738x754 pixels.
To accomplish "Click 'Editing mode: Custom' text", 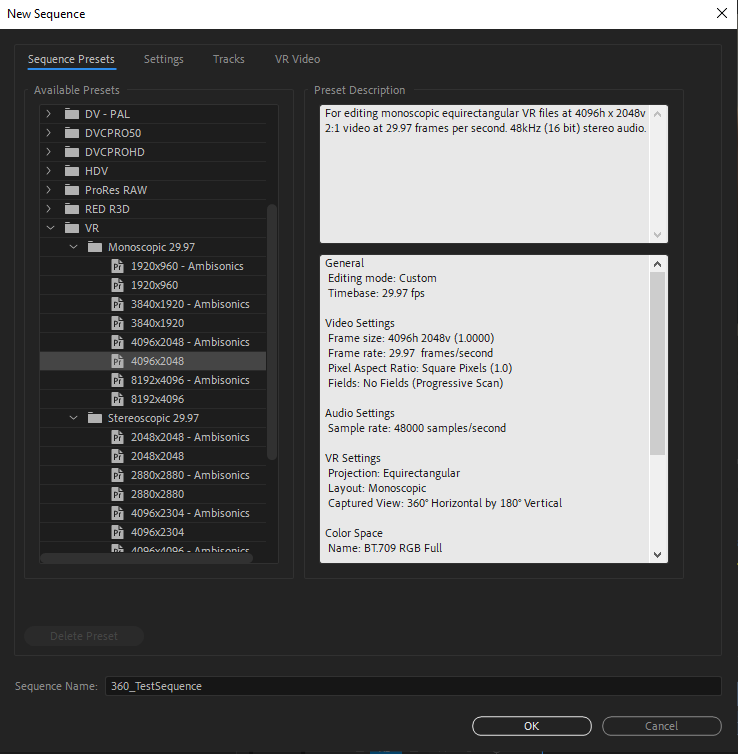I will coord(382,278).
